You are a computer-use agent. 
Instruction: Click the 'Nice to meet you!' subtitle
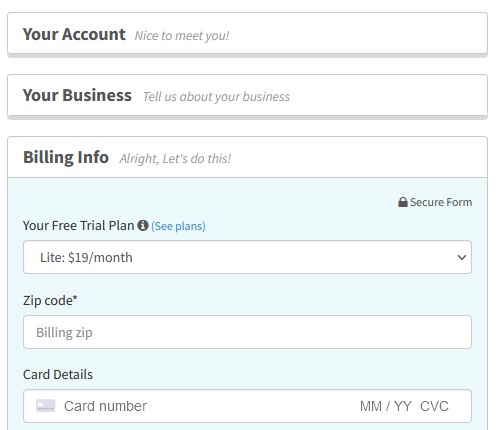pos(182,36)
